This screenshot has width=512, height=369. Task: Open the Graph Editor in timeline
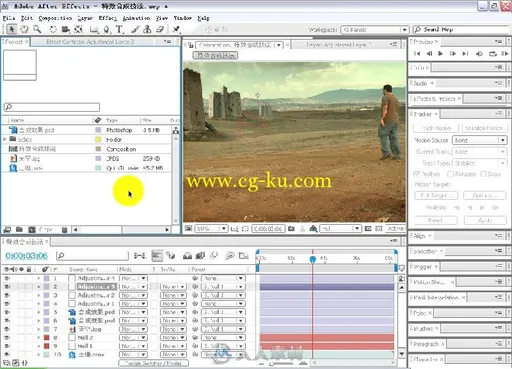[244, 256]
